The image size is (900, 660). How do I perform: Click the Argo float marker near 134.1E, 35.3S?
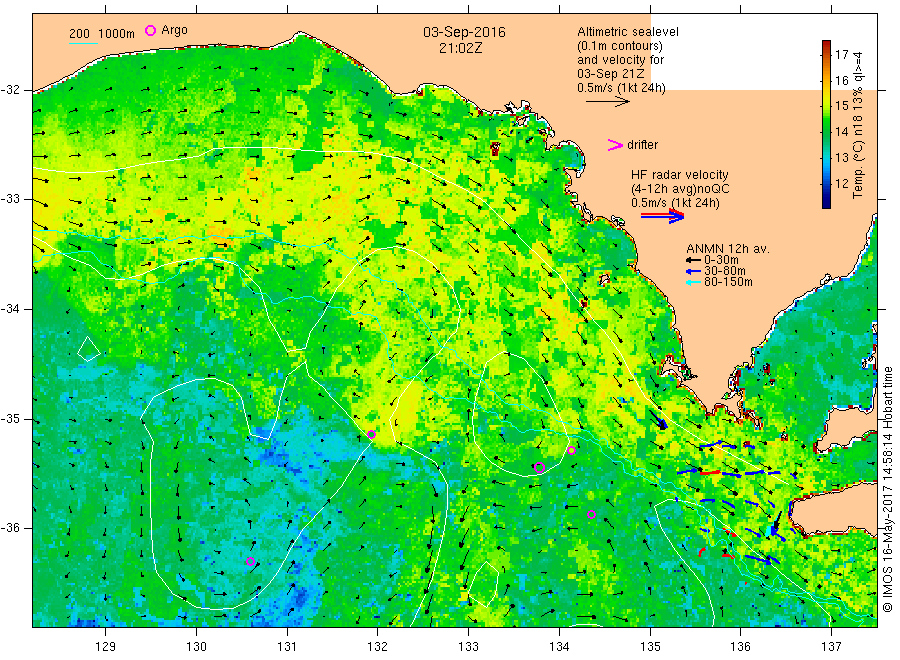tap(571, 451)
